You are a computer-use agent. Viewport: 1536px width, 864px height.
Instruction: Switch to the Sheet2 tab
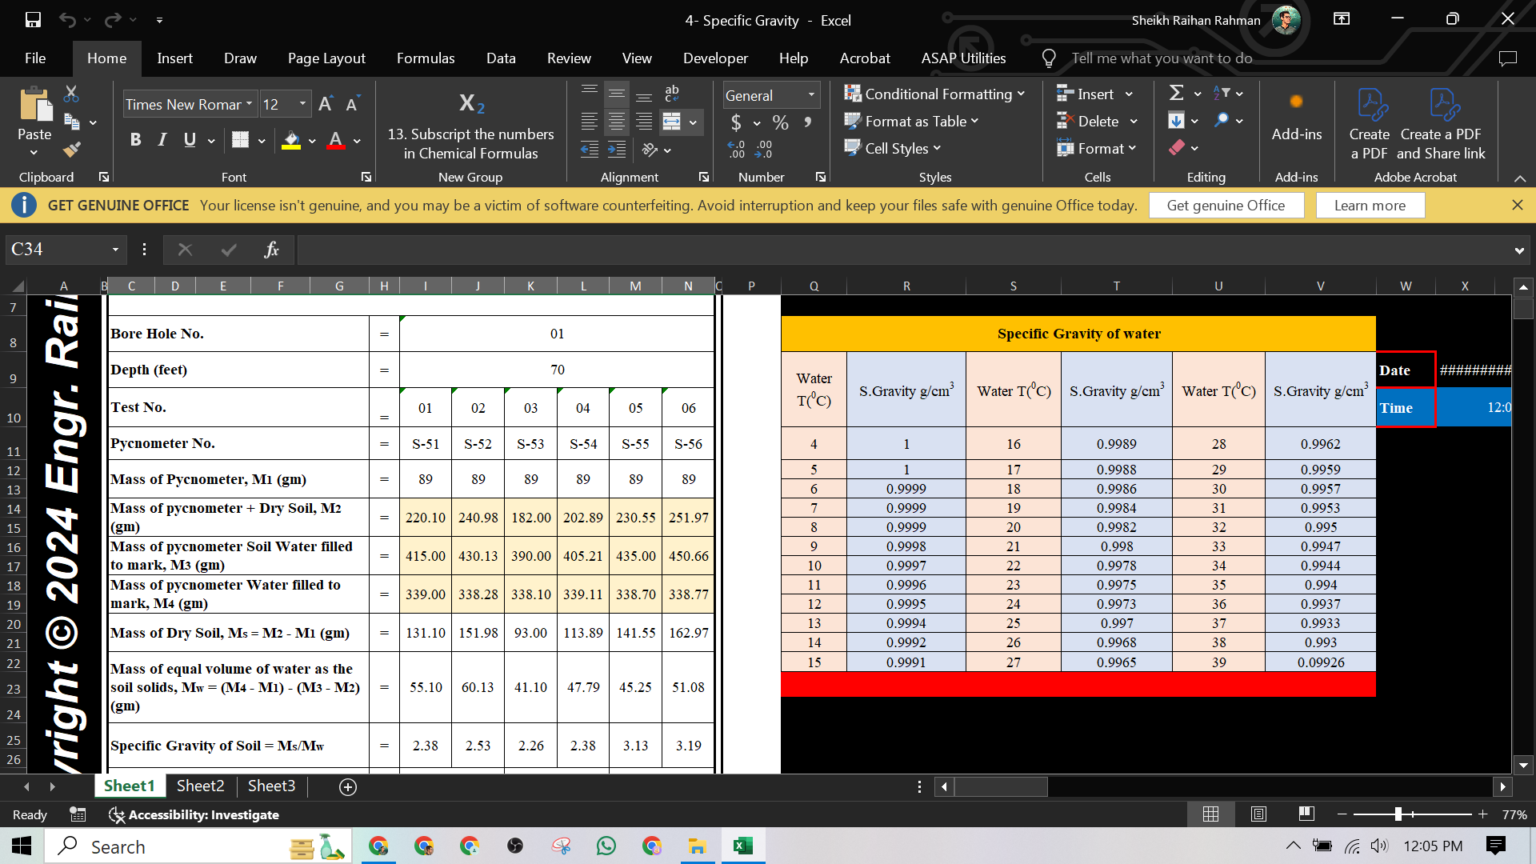point(200,786)
